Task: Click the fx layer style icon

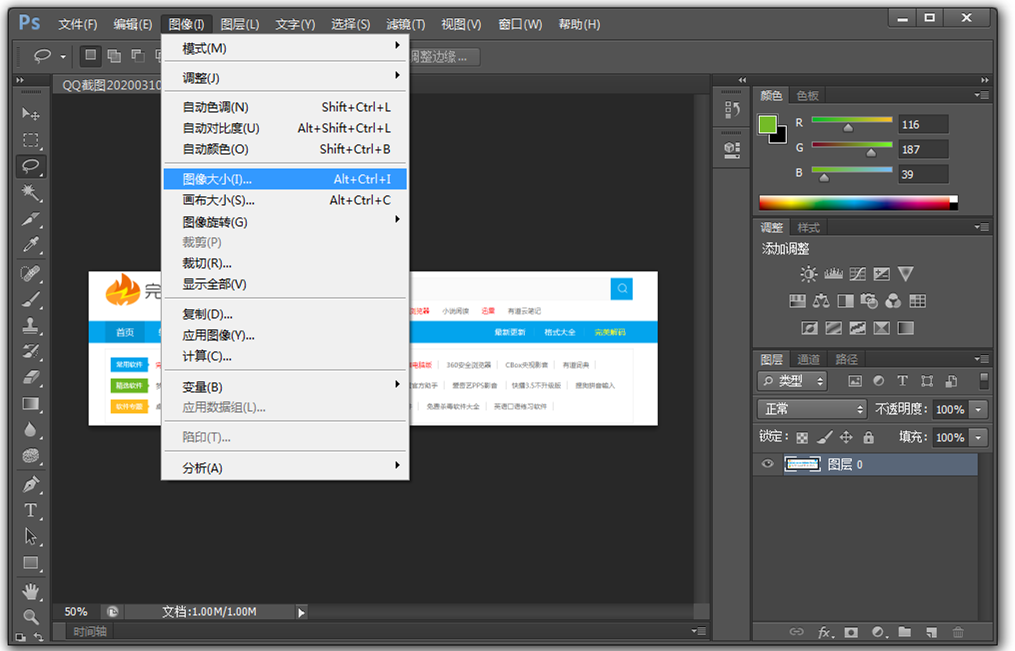Action: coord(825,632)
